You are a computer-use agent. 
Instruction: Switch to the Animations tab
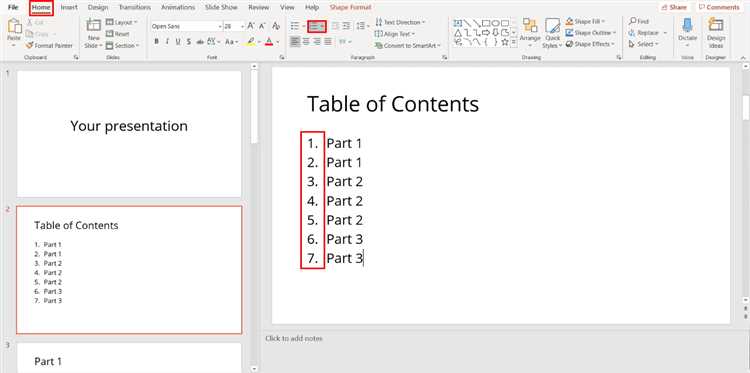tap(178, 7)
